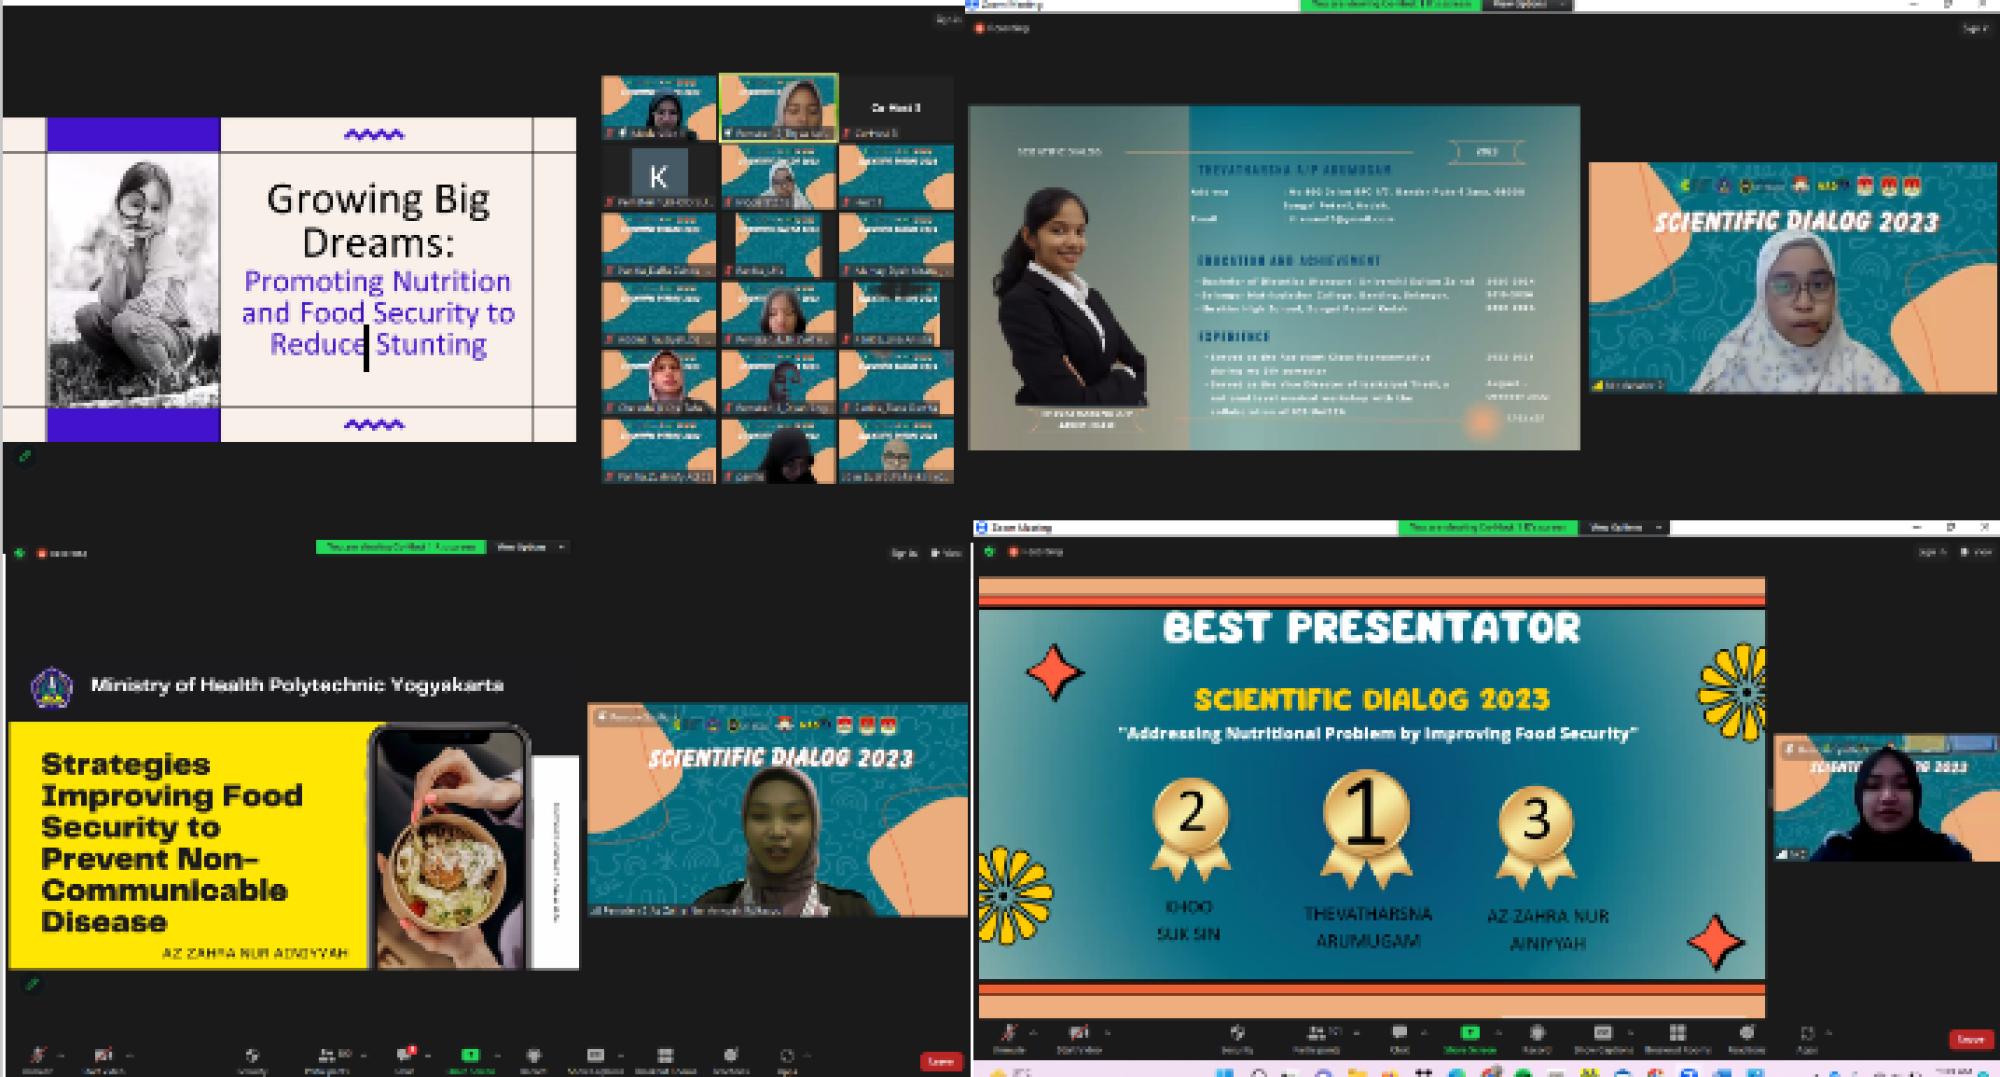Open Apps icon in Best Presentator window toolbar
Image resolution: width=2000 pixels, height=1077 pixels.
point(1807,1035)
